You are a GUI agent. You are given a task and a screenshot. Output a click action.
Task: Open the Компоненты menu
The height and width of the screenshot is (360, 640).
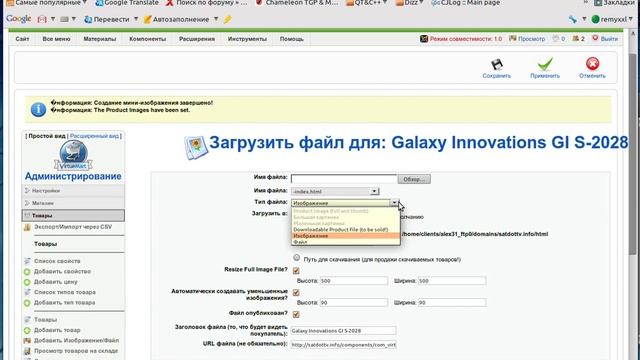(x=148, y=39)
